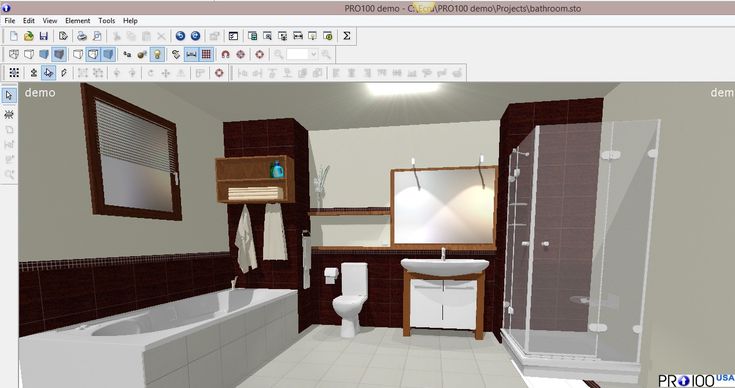This screenshot has height=388, width=735.
Task: Select the highlighted arrow selection tool in third toolbar
Action: 48,73
